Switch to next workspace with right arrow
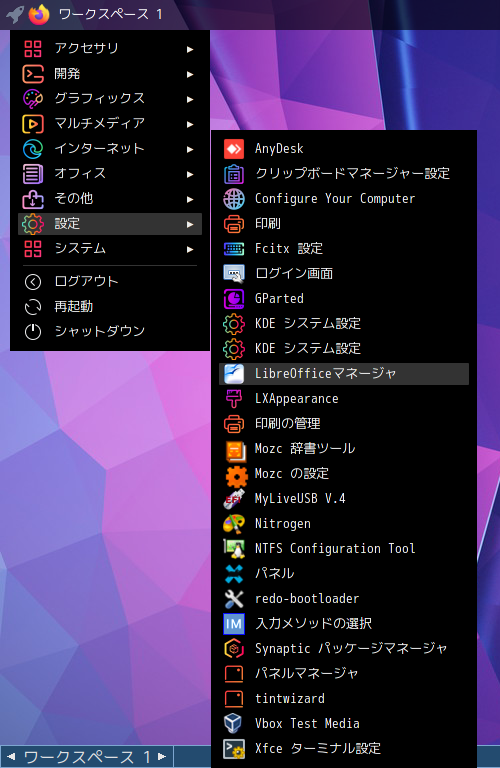The width and height of the screenshot is (500, 768). coord(162,757)
